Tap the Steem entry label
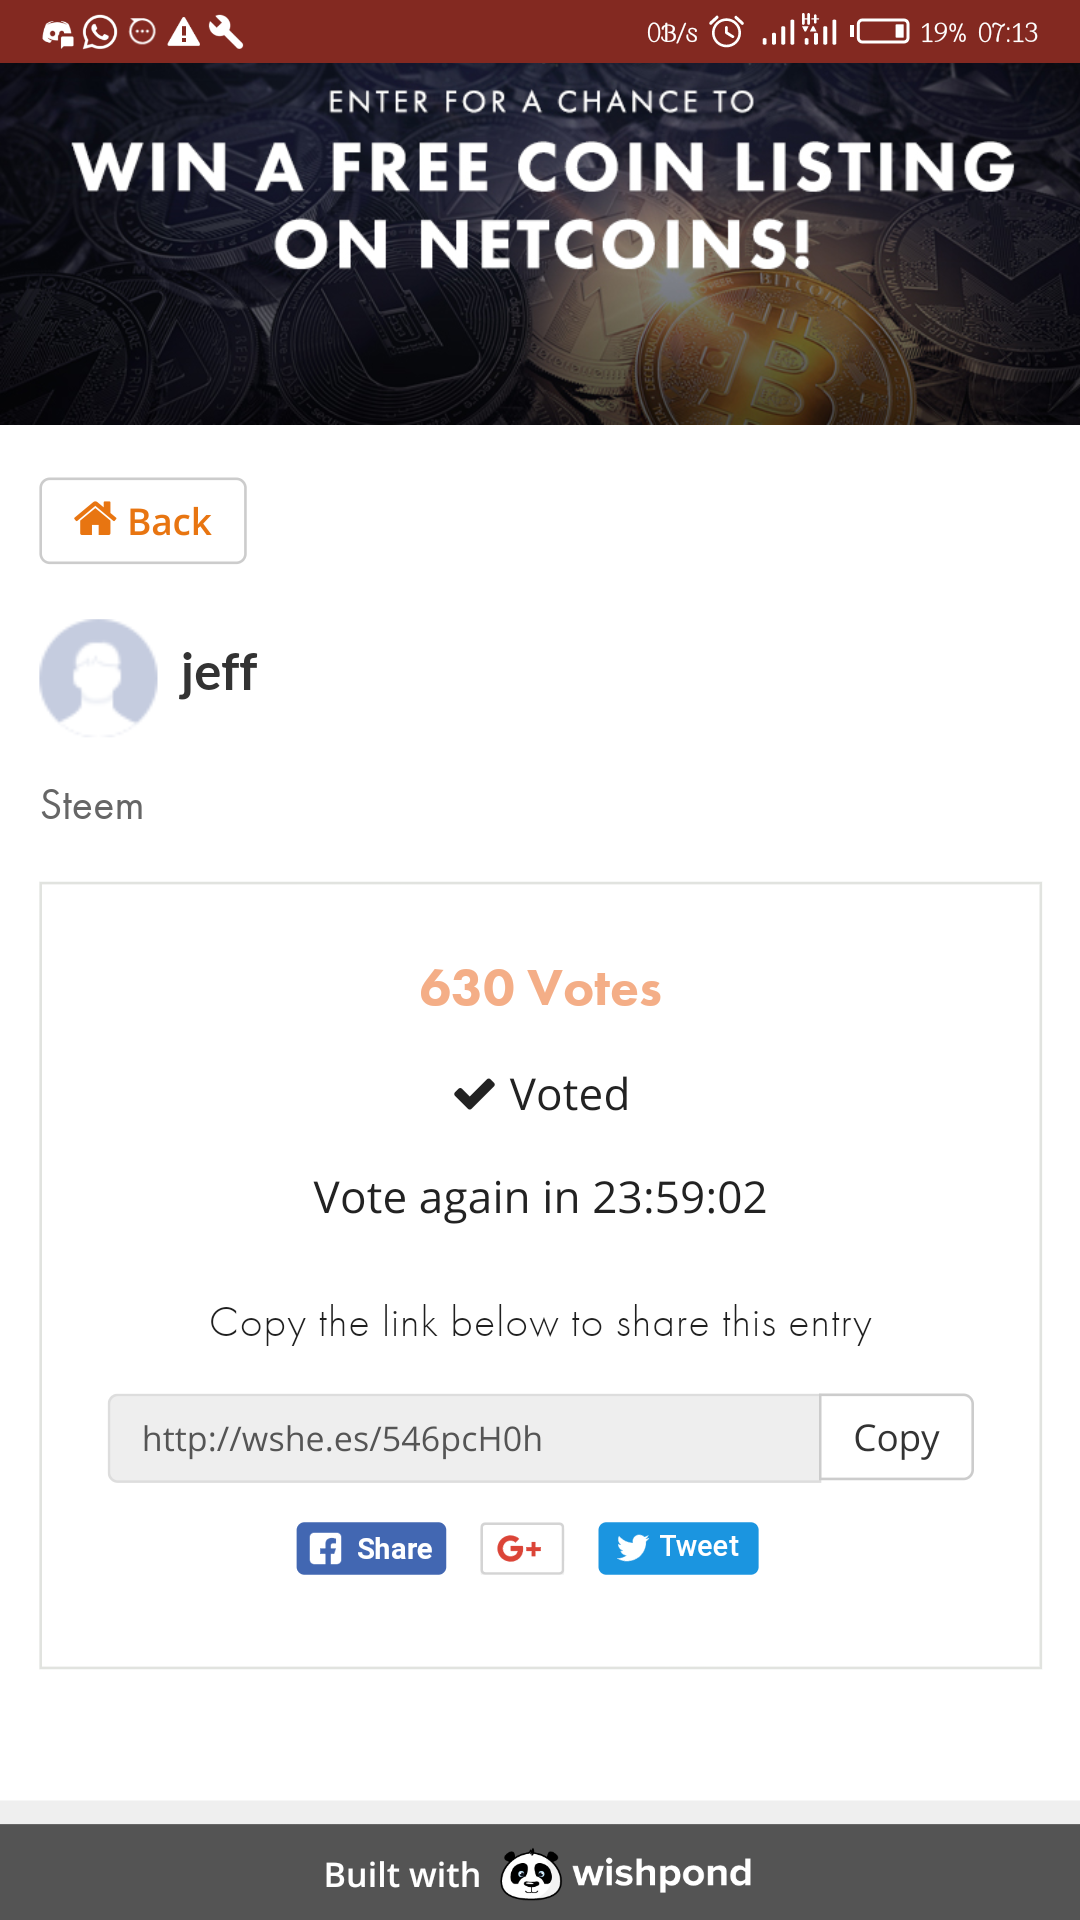 92,806
